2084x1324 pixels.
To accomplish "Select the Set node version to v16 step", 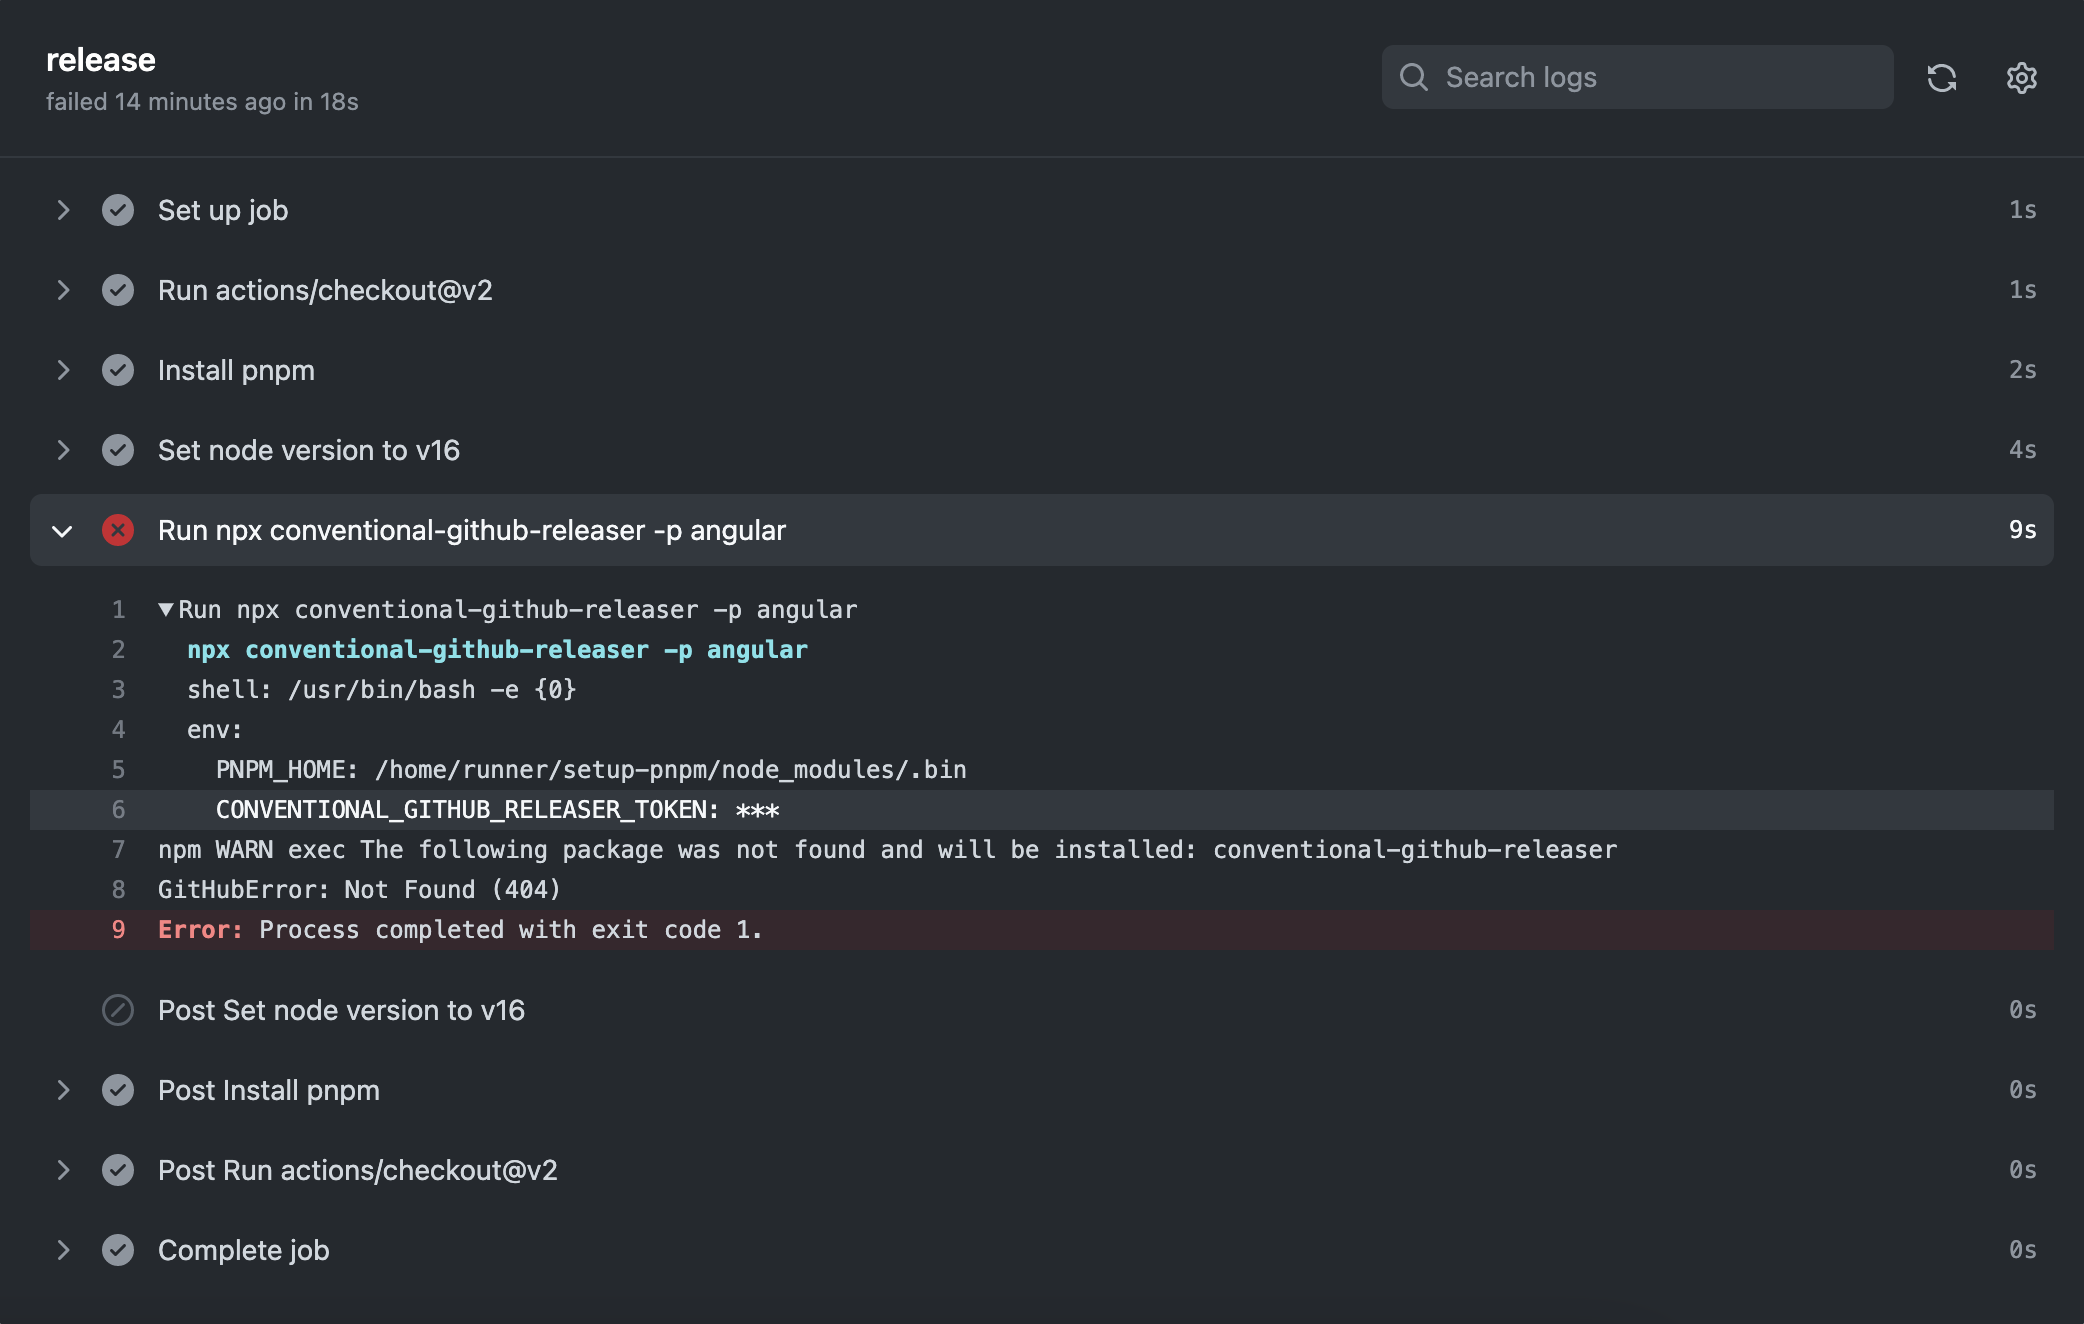I will (309, 450).
